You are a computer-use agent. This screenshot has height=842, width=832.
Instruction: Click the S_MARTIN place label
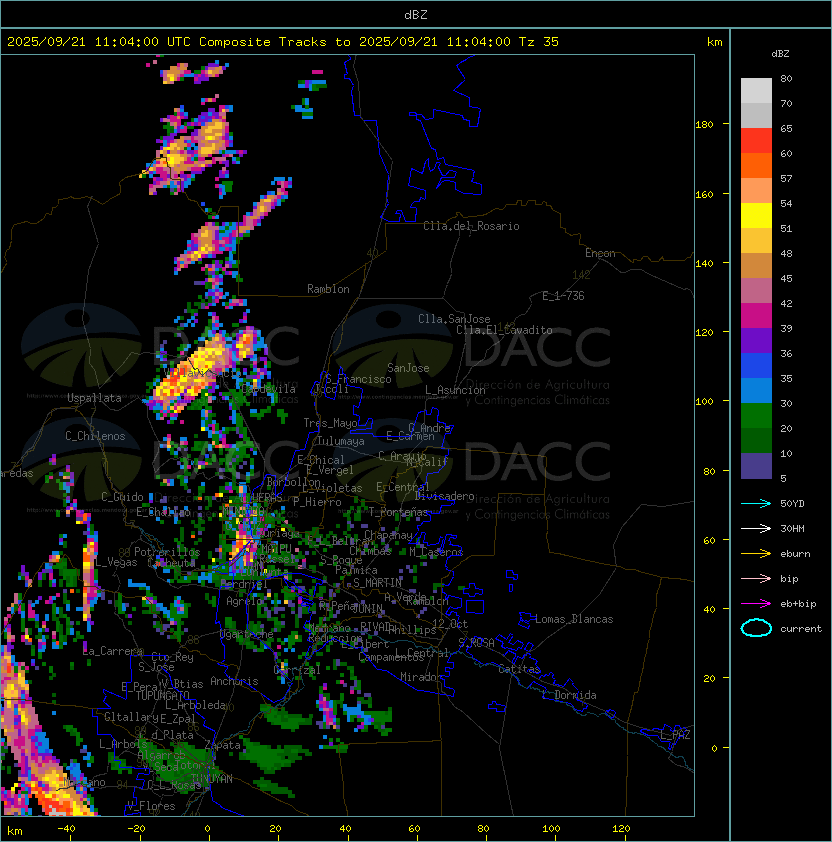click(x=377, y=583)
